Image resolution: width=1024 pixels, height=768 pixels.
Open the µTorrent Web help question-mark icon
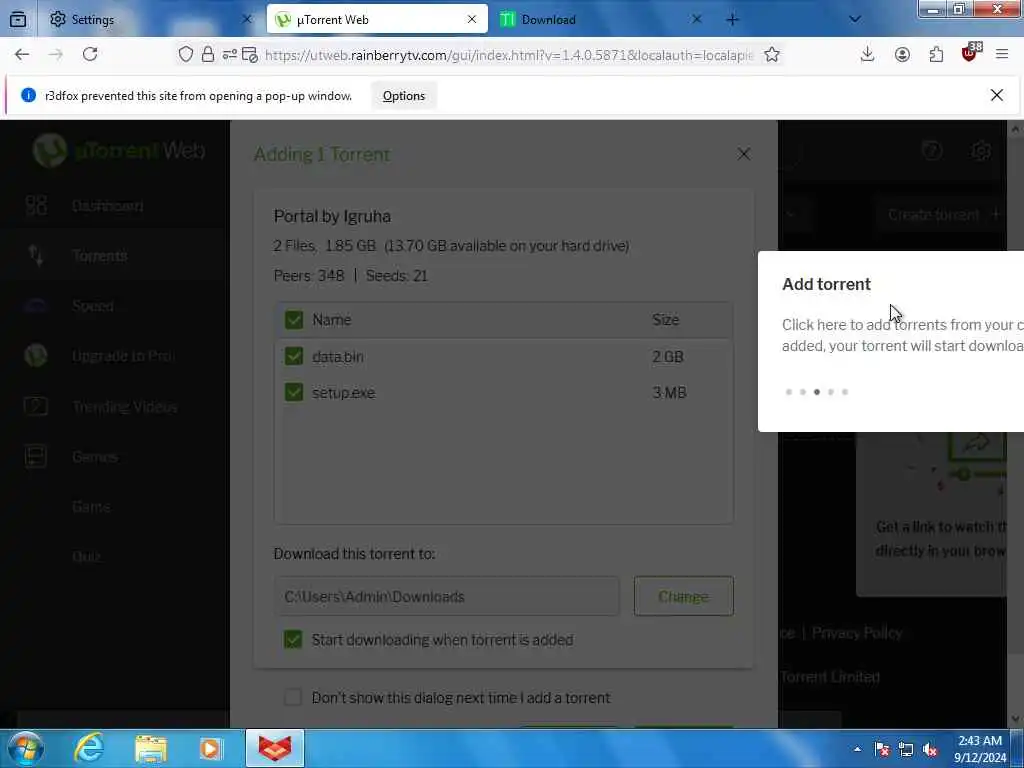click(x=933, y=152)
